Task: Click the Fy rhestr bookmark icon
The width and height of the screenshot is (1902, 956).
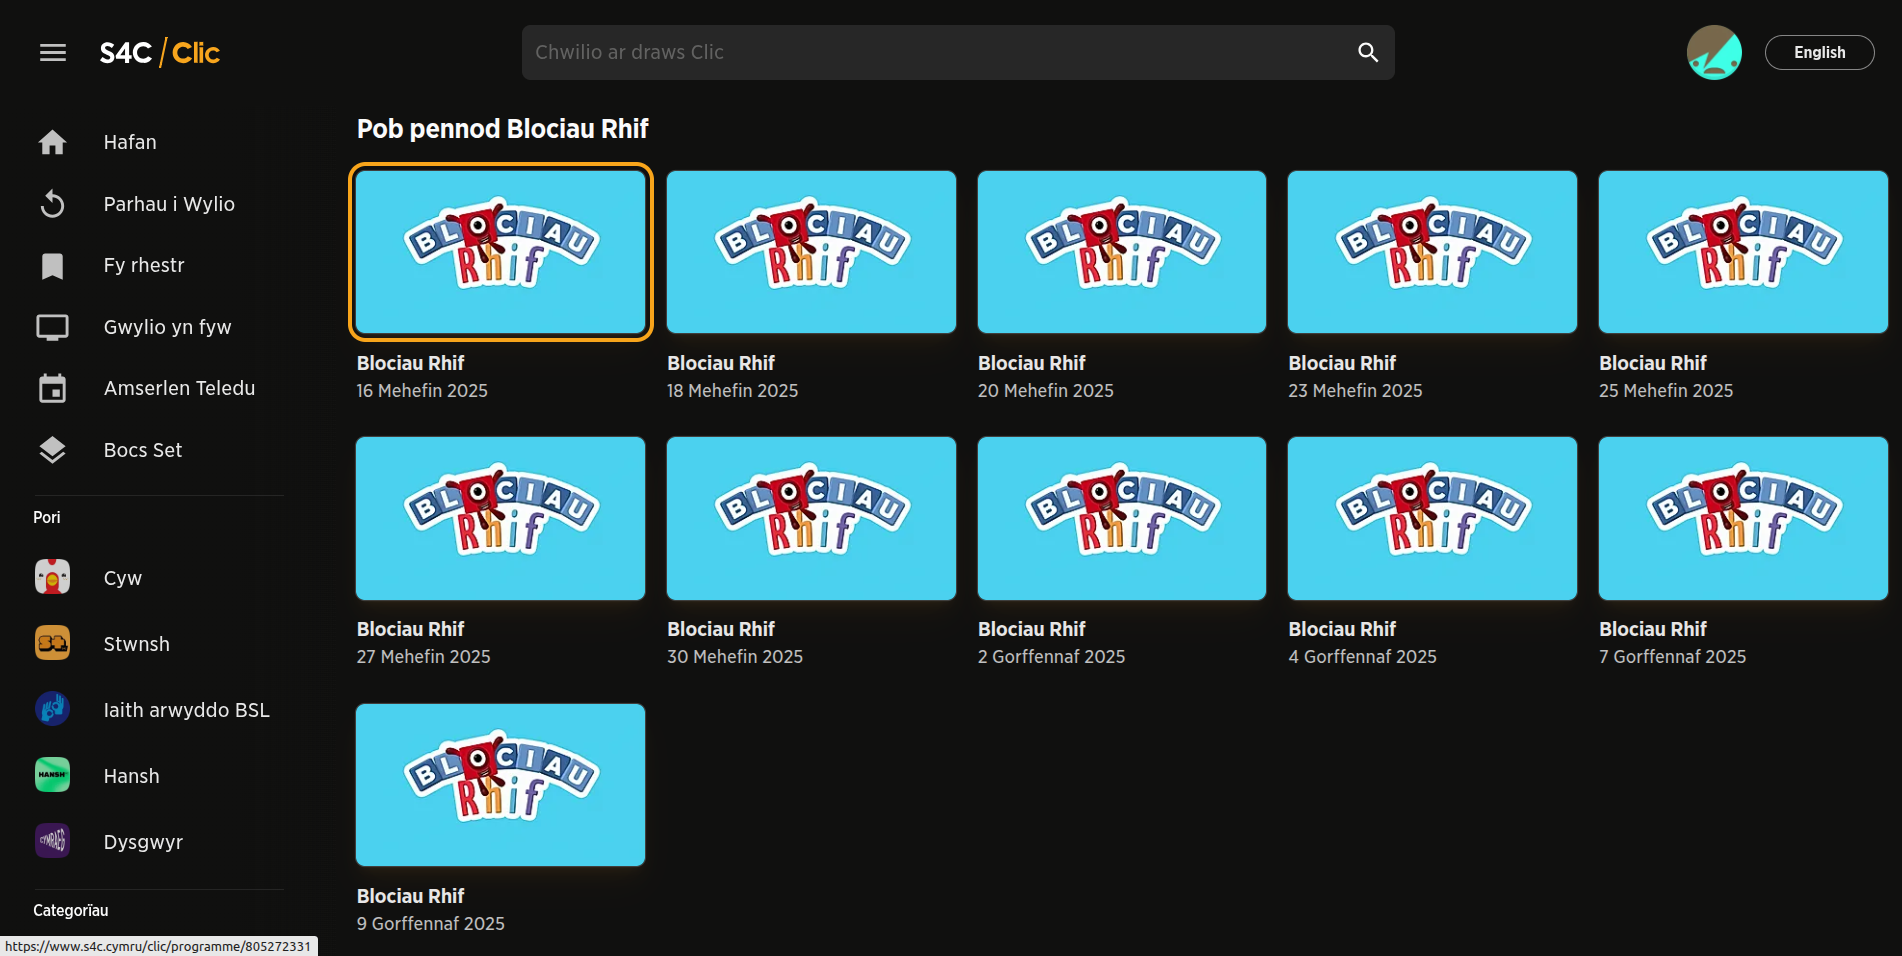Action: point(53,266)
